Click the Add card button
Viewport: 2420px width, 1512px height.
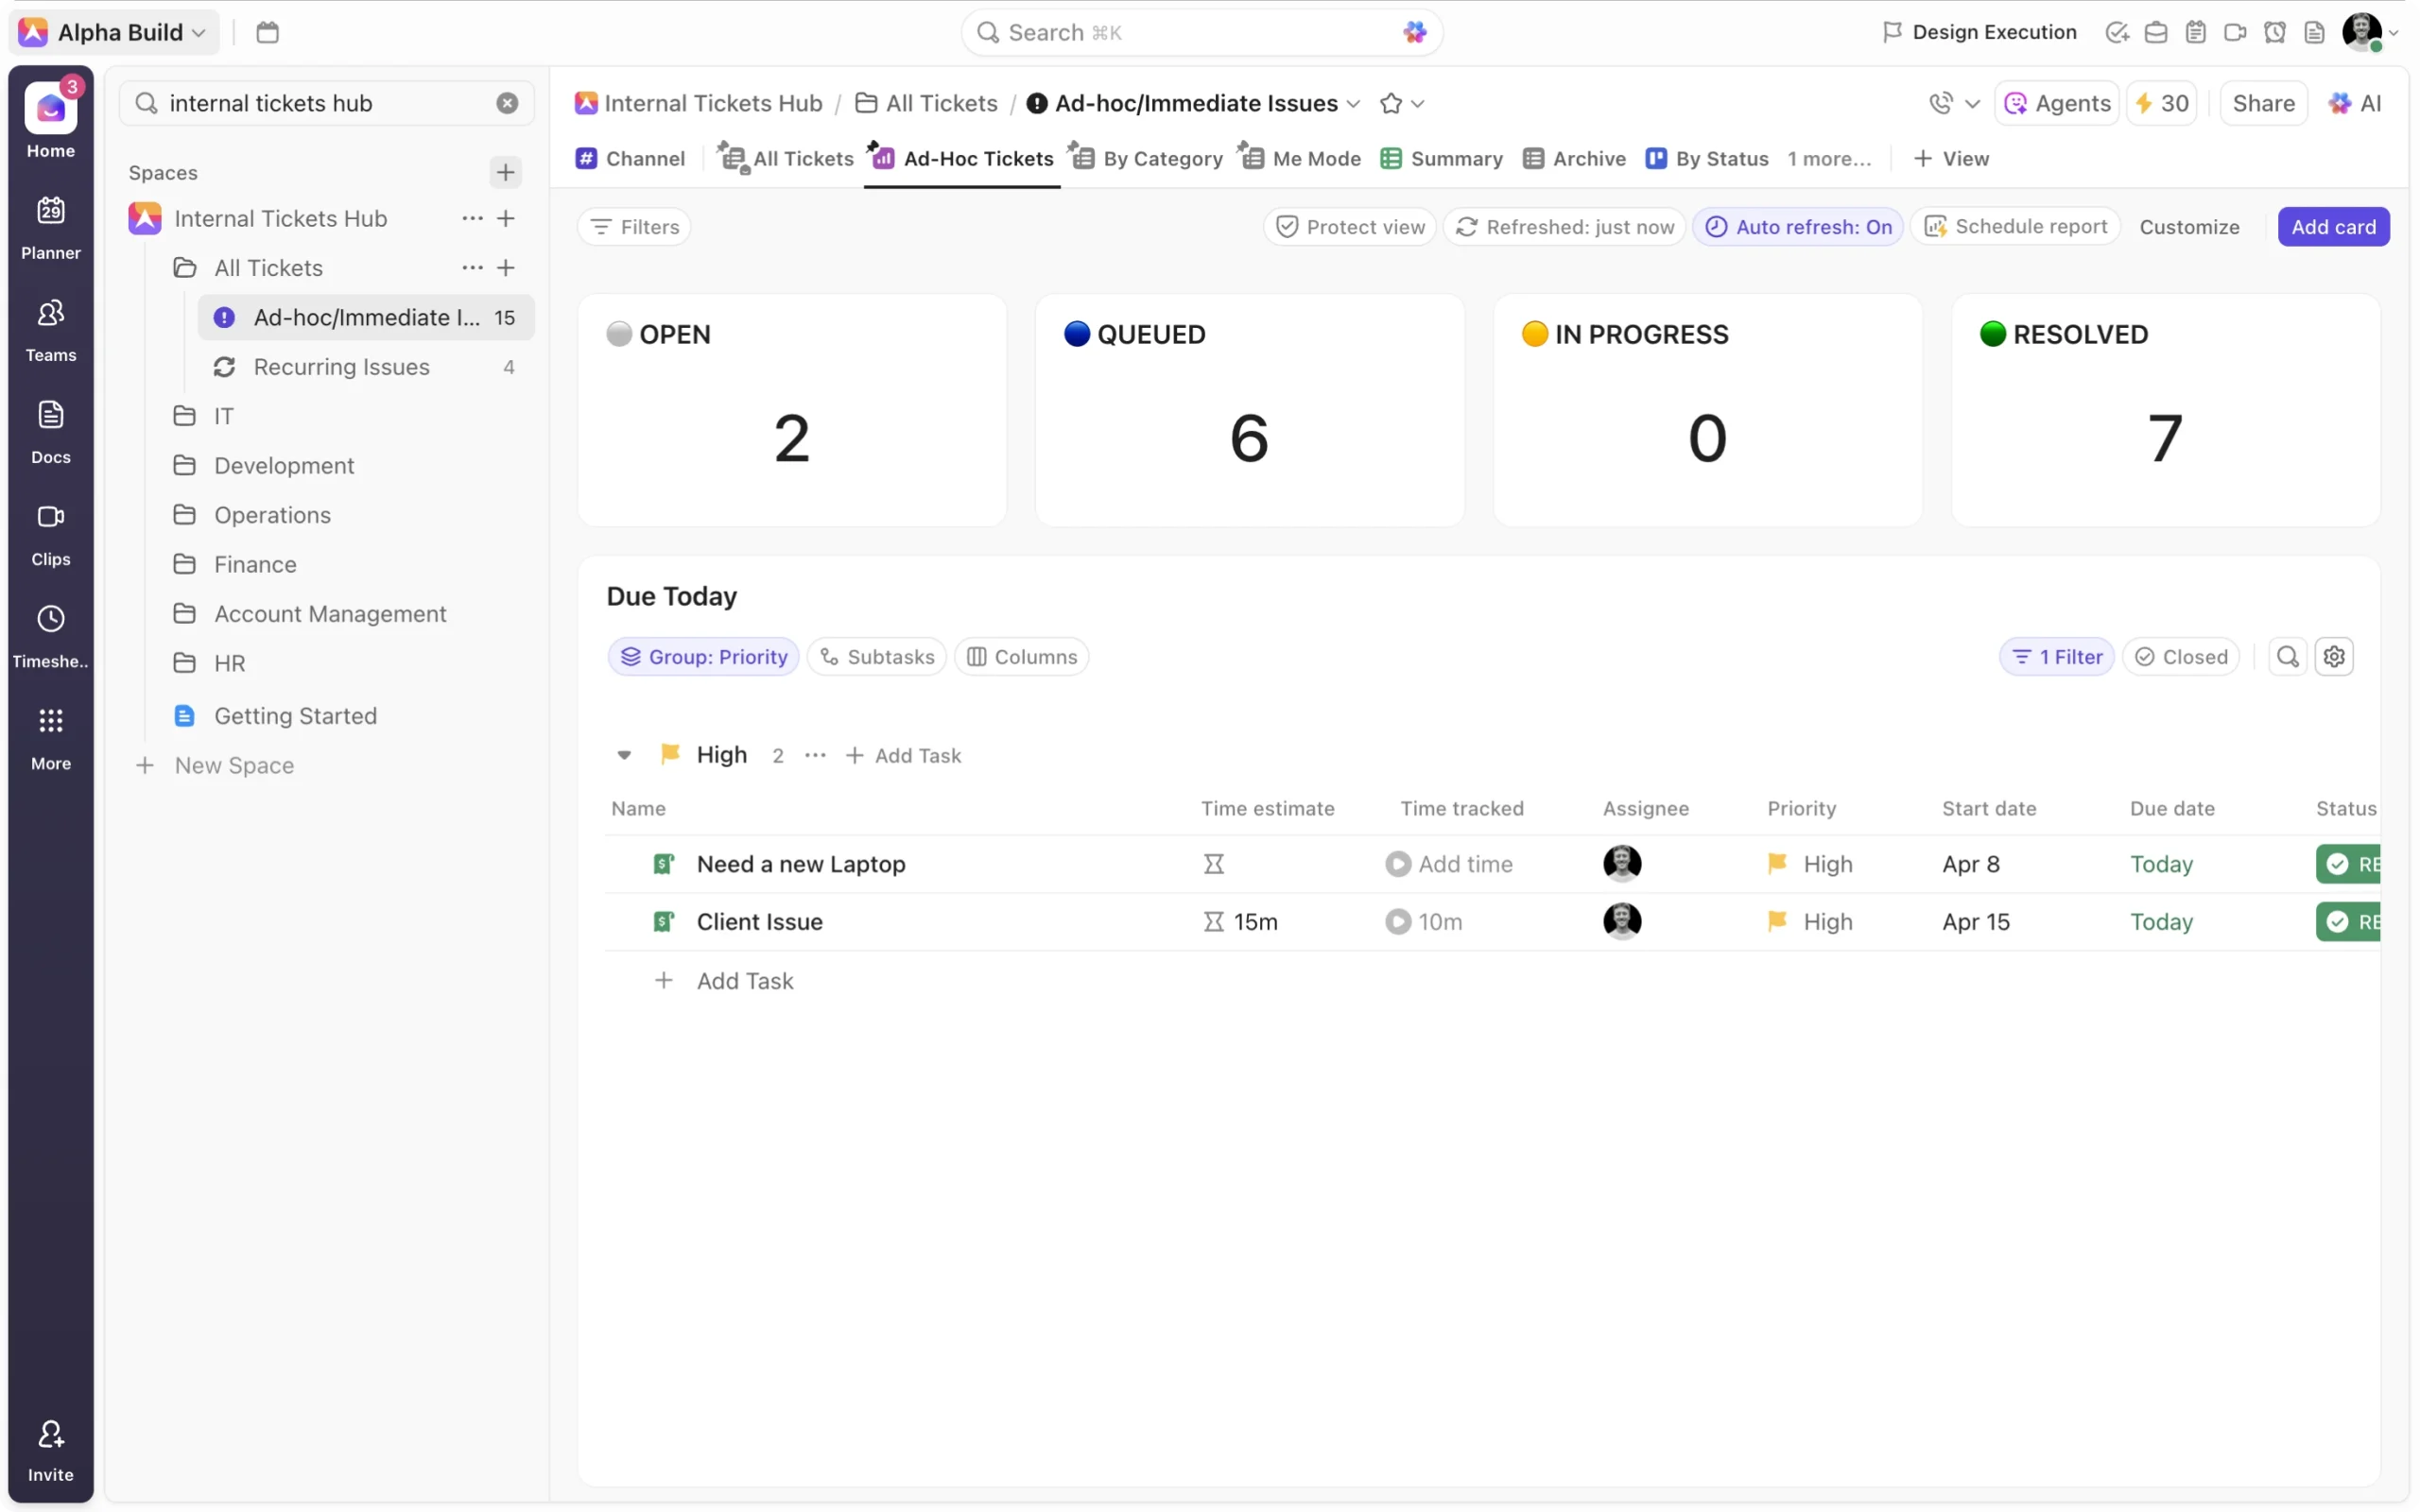[x=2333, y=227]
